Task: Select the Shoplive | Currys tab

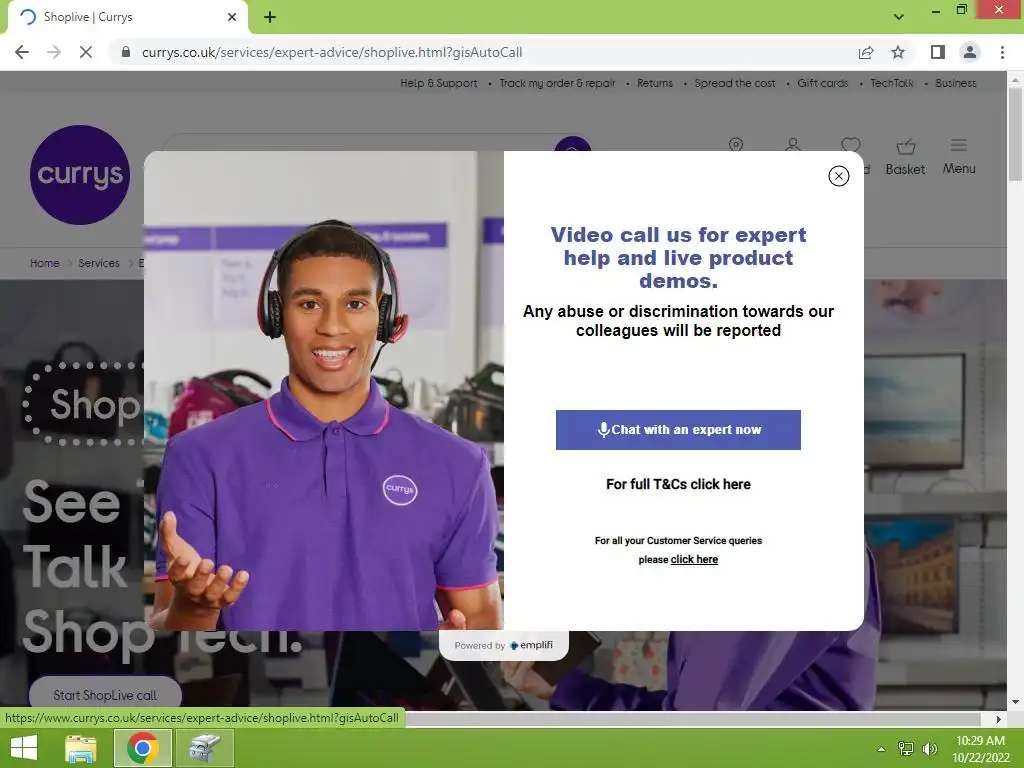Action: click(127, 17)
